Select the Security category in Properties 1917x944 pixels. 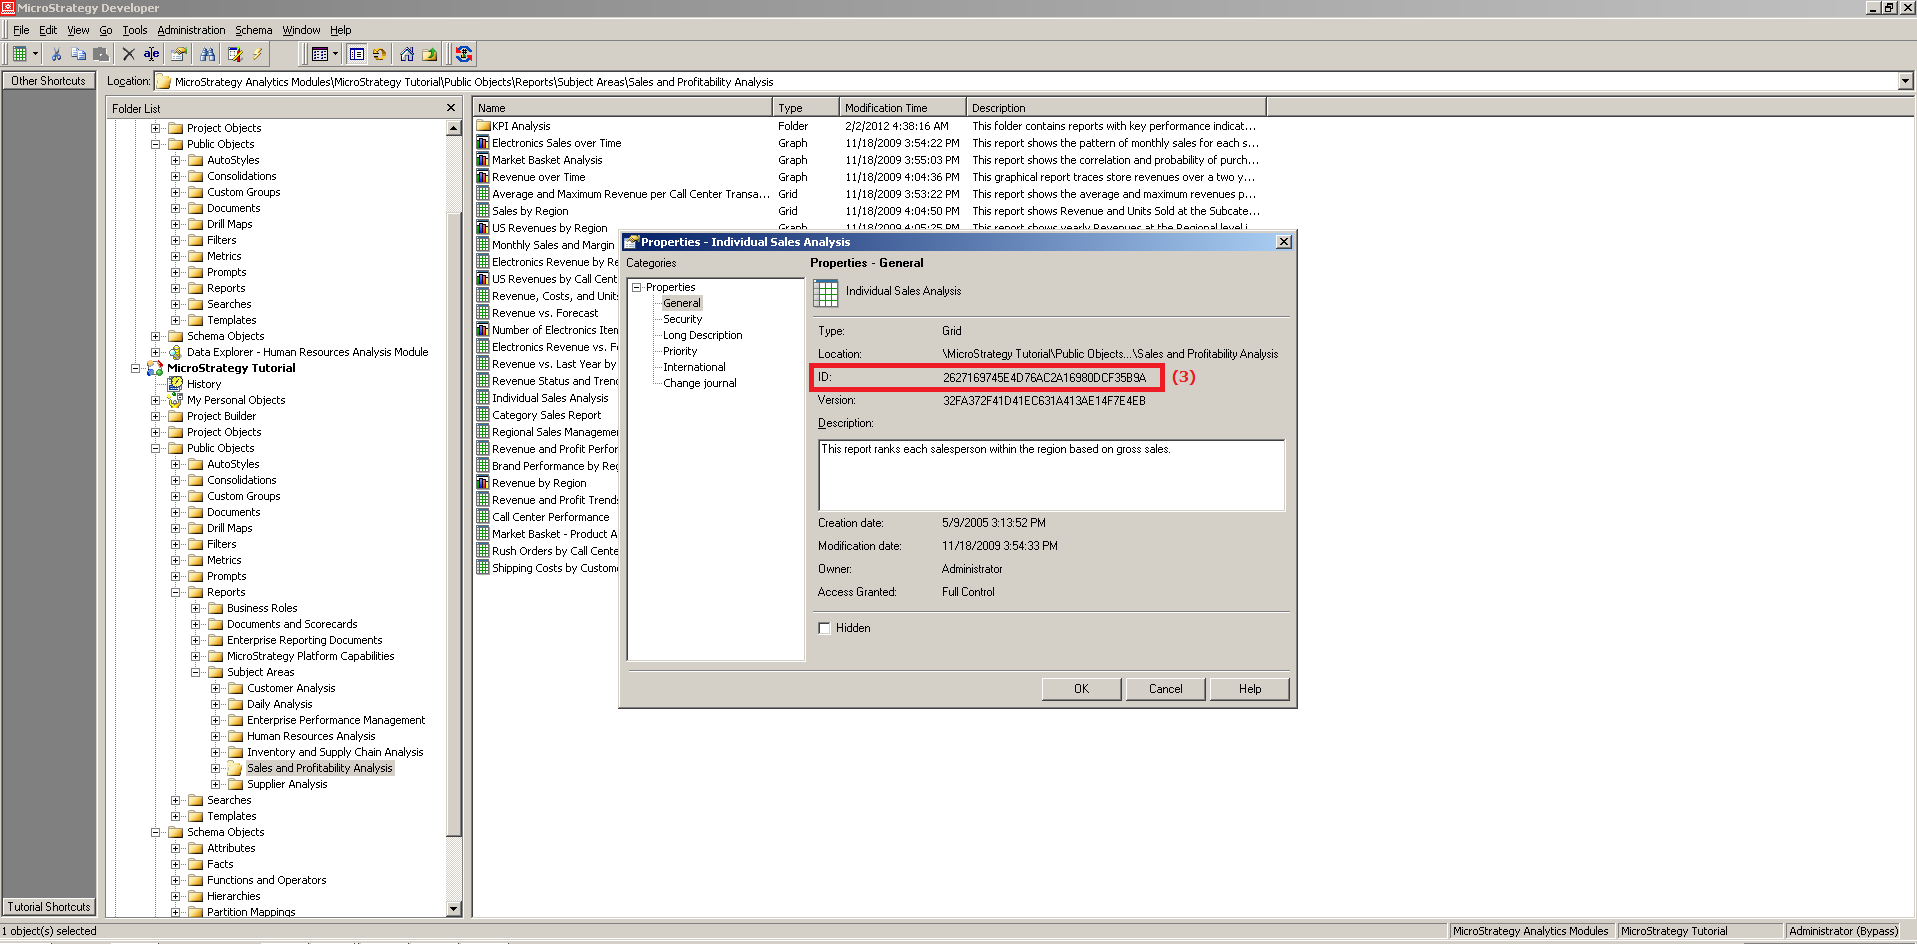(x=682, y=319)
